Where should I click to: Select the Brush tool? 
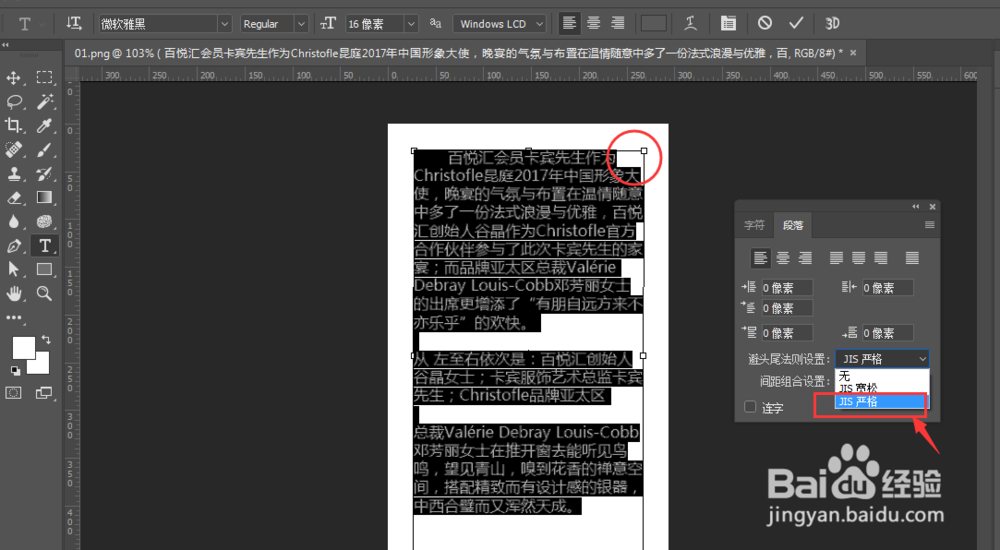point(44,150)
